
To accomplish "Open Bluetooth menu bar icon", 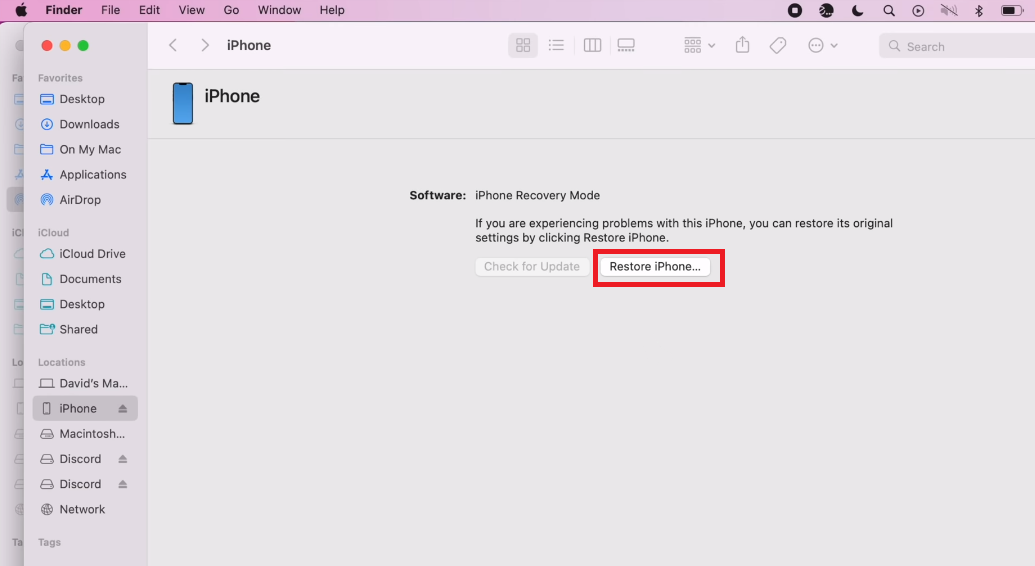I will [x=979, y=10].
